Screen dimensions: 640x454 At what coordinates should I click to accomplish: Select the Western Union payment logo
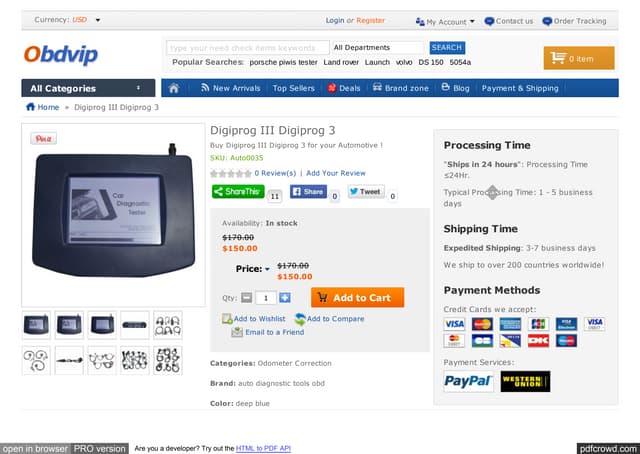point(525,381)
